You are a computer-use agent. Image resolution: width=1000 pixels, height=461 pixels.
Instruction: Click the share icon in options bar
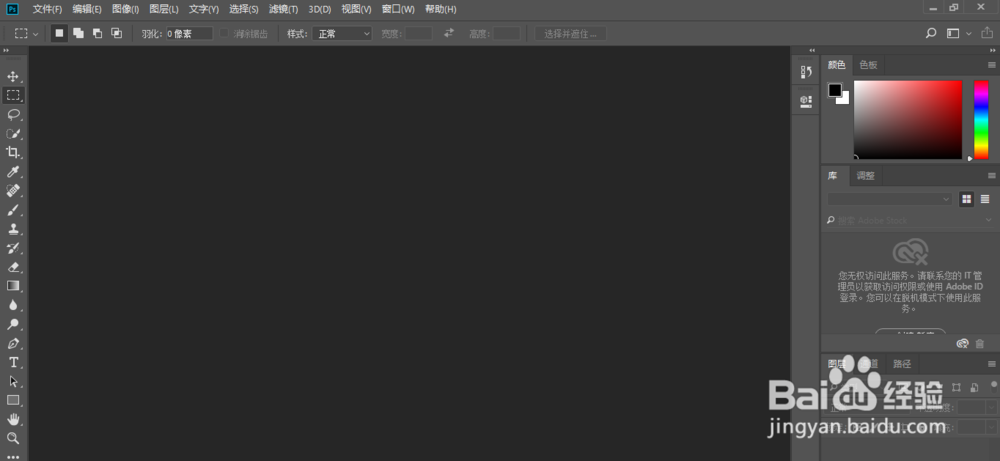click(x=987, y=33)
